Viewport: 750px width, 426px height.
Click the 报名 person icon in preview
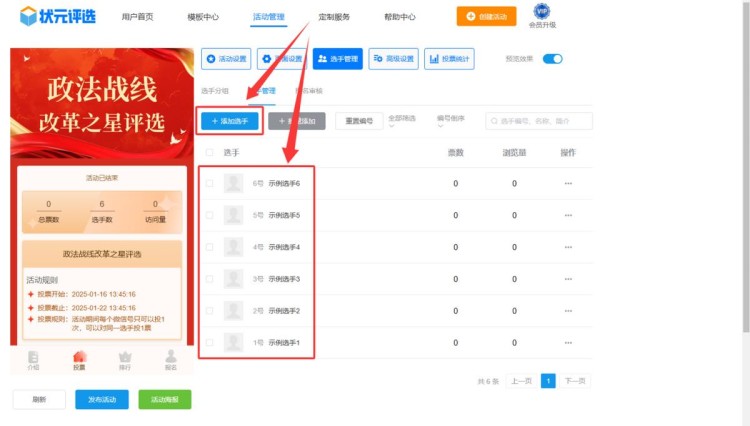(x=171, y=357)
